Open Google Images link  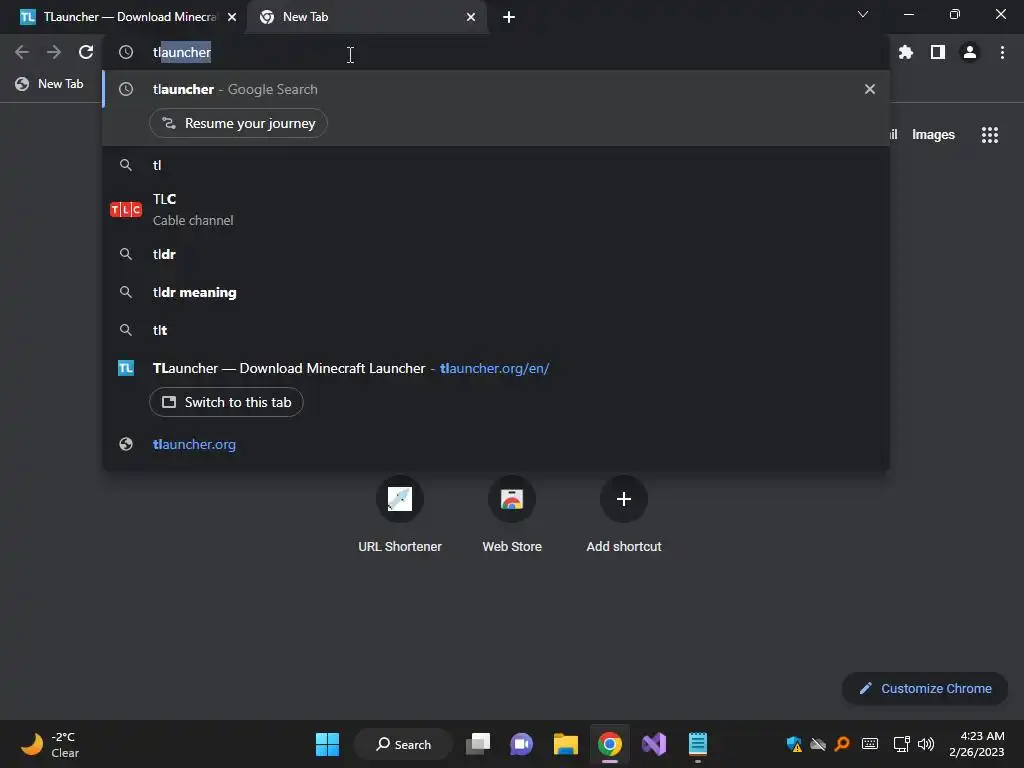click(933, 135)
